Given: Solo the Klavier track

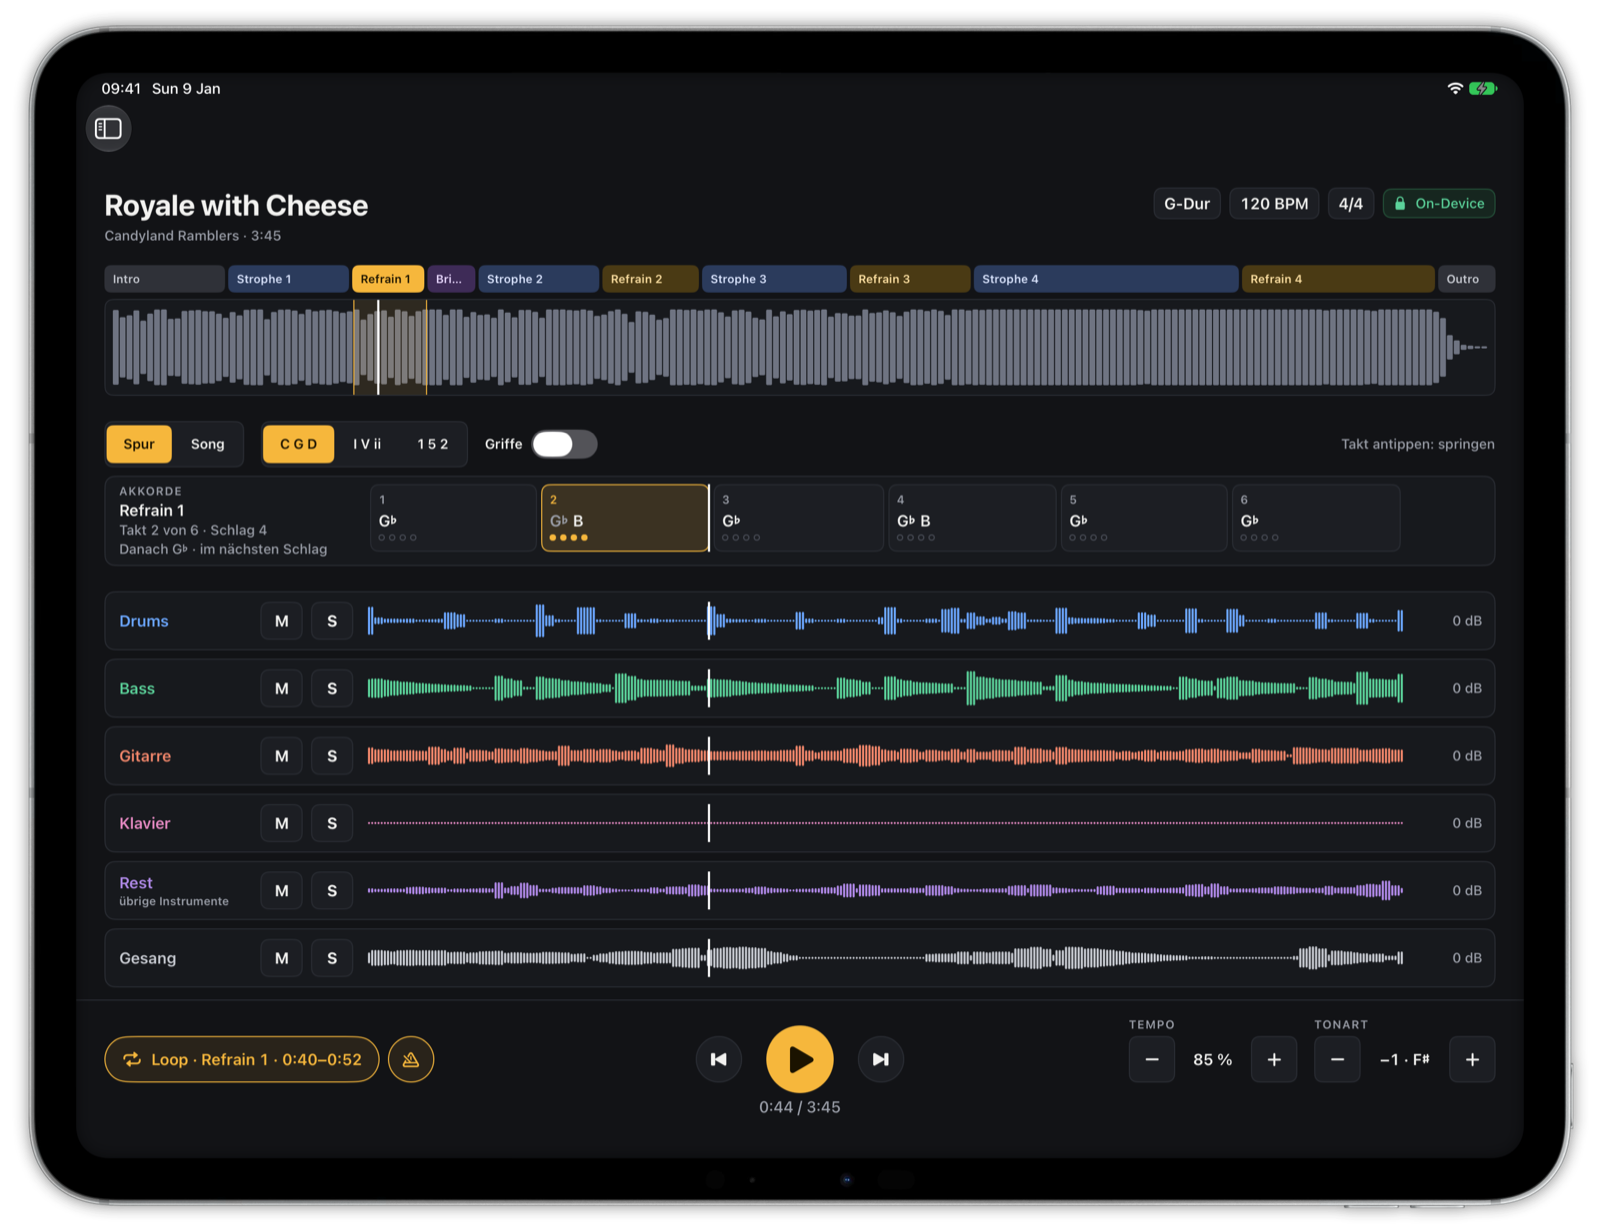Looking at the screenshot, I should tap(332, 823).
